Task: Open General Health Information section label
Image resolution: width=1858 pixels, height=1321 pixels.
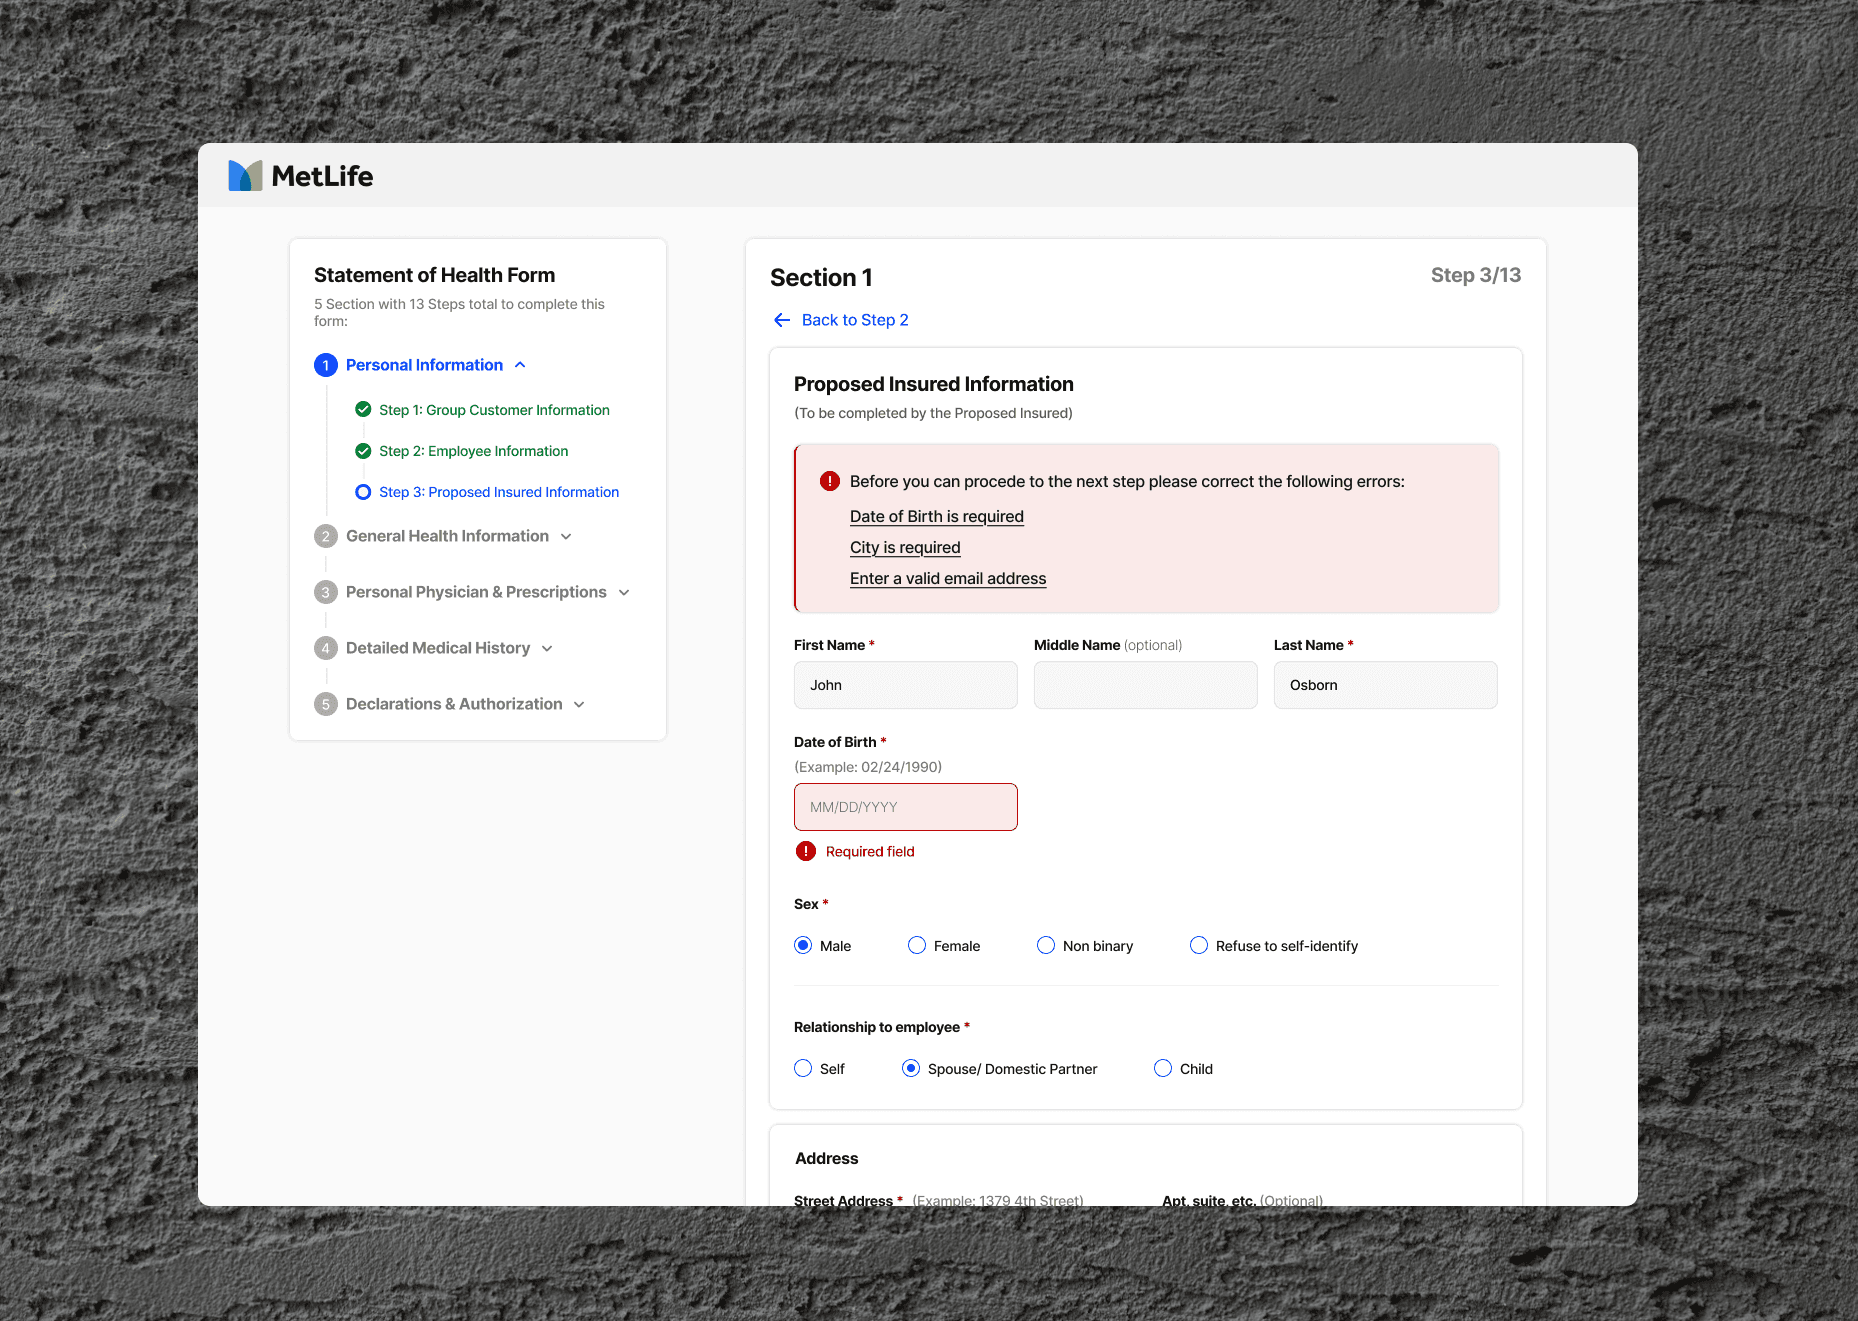Action: coord(447,536)
